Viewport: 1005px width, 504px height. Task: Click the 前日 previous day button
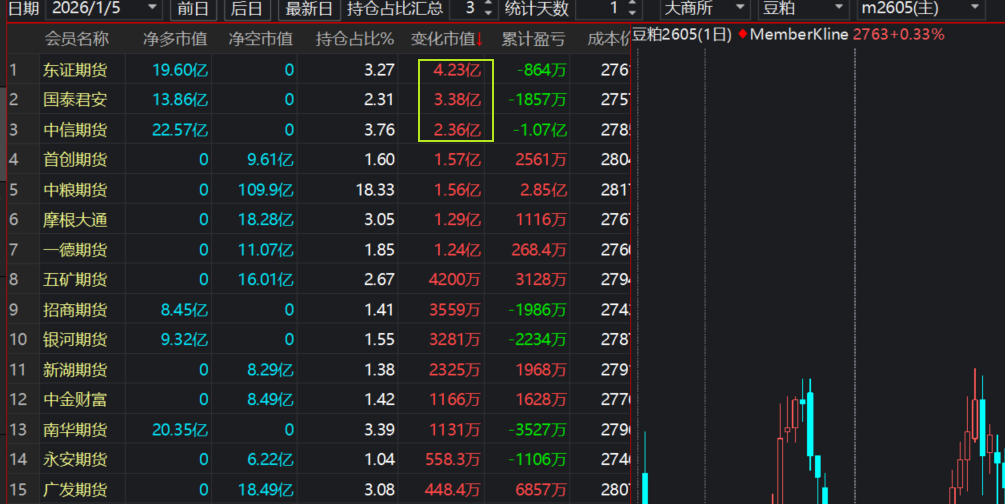pyautogui.click(x=194, y=9)
